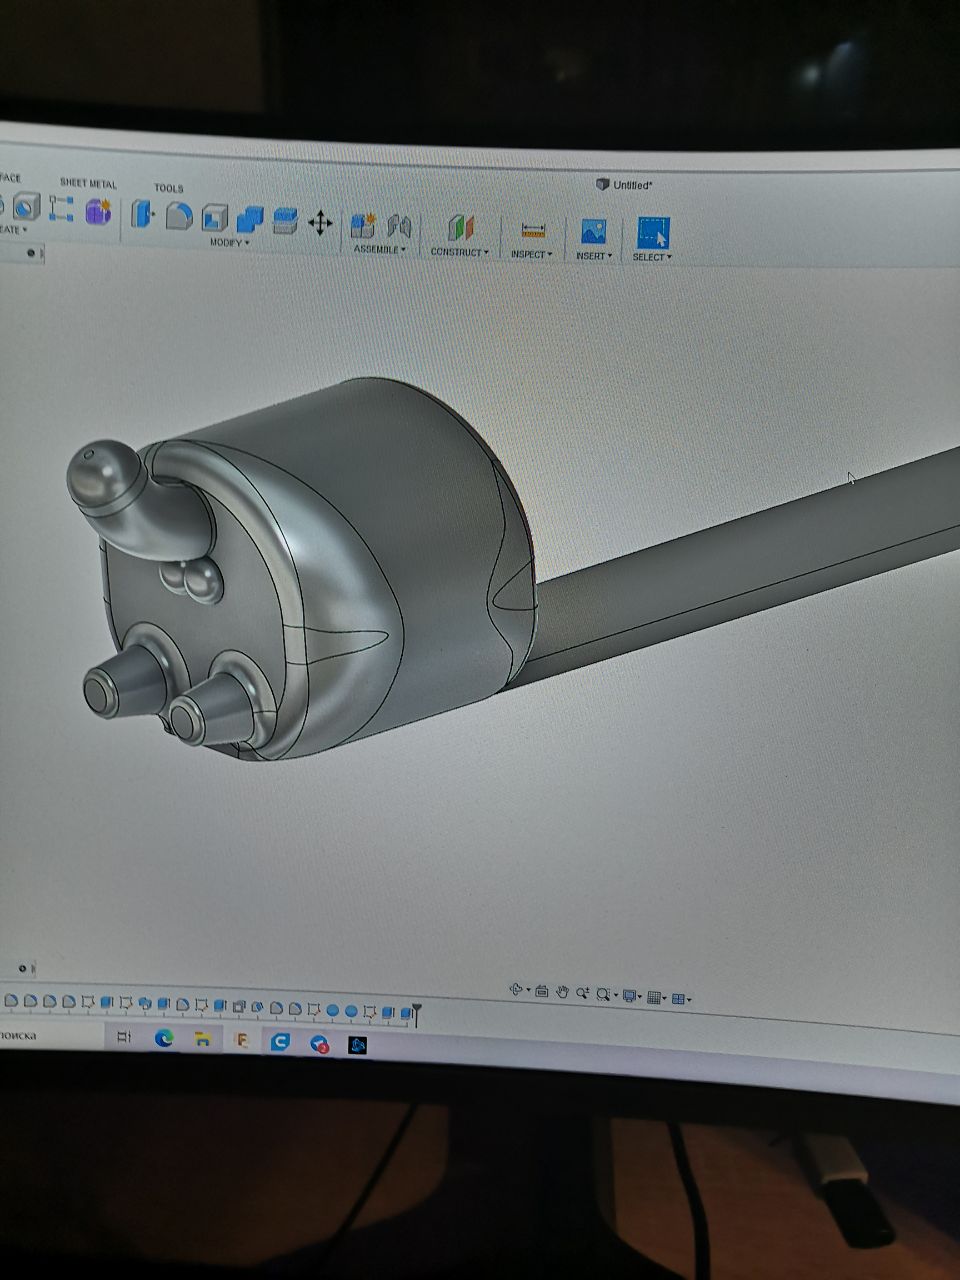Switch to the TOOLS tab
The image size is (960, 1280).
pyautogui.click(x=168, y=188)
